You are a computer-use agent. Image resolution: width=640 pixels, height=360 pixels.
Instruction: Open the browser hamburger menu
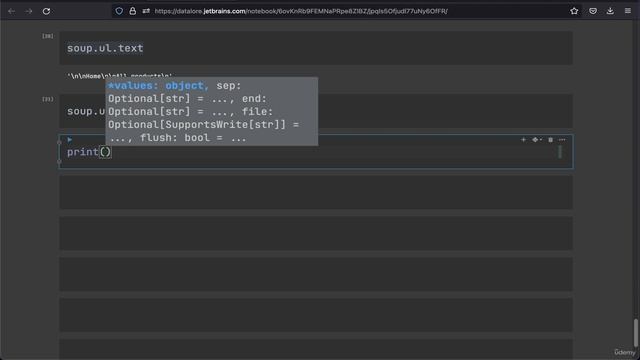click(628, 11)
